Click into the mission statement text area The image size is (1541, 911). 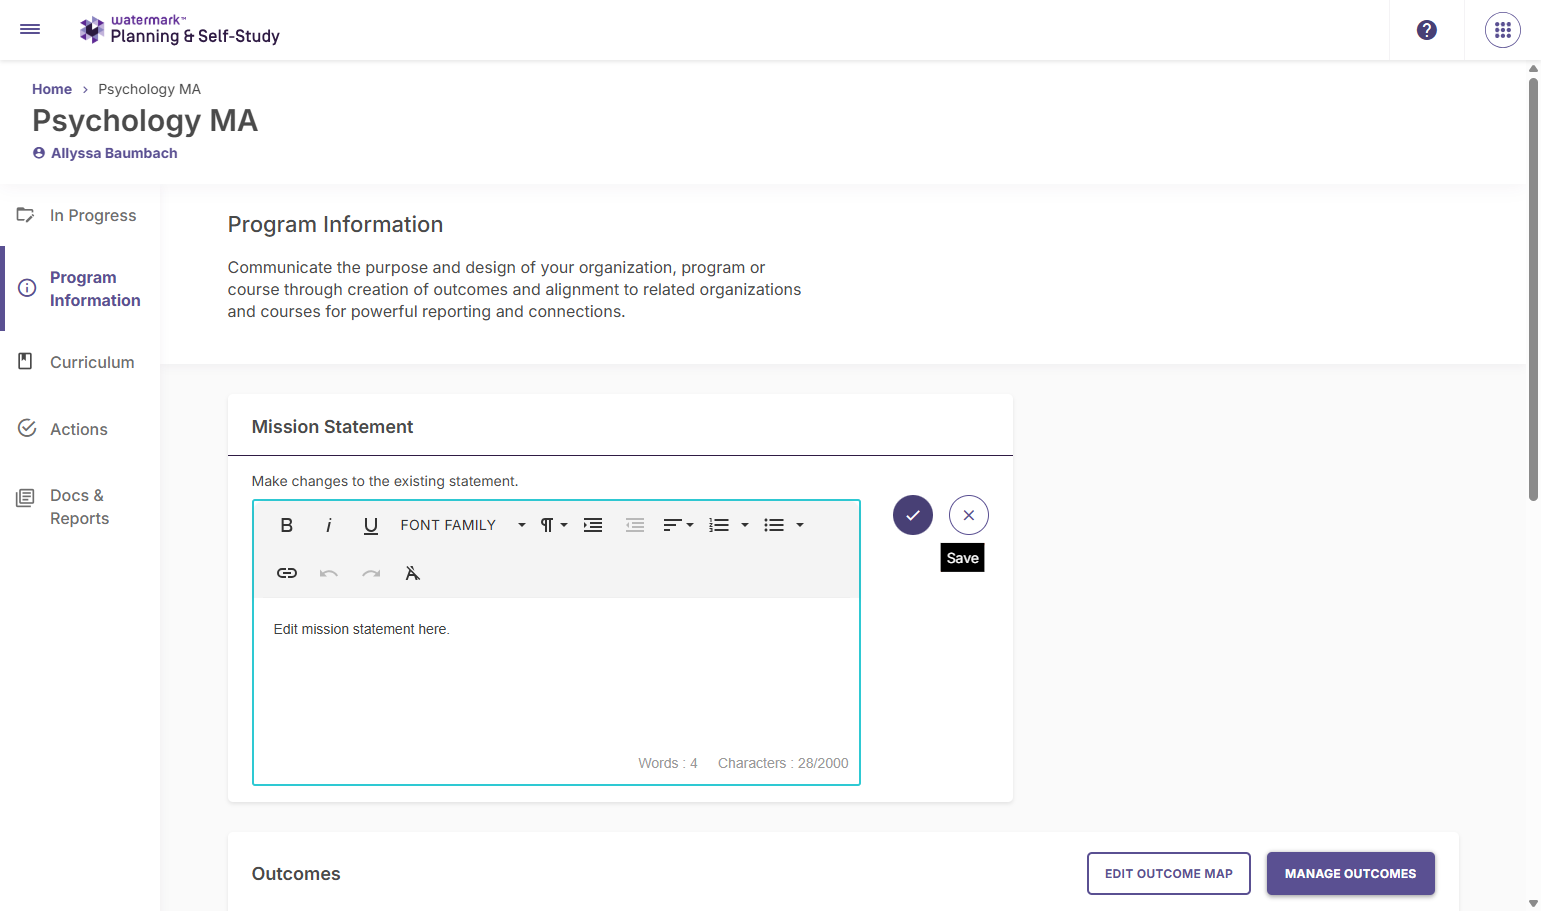pos(556,675)
